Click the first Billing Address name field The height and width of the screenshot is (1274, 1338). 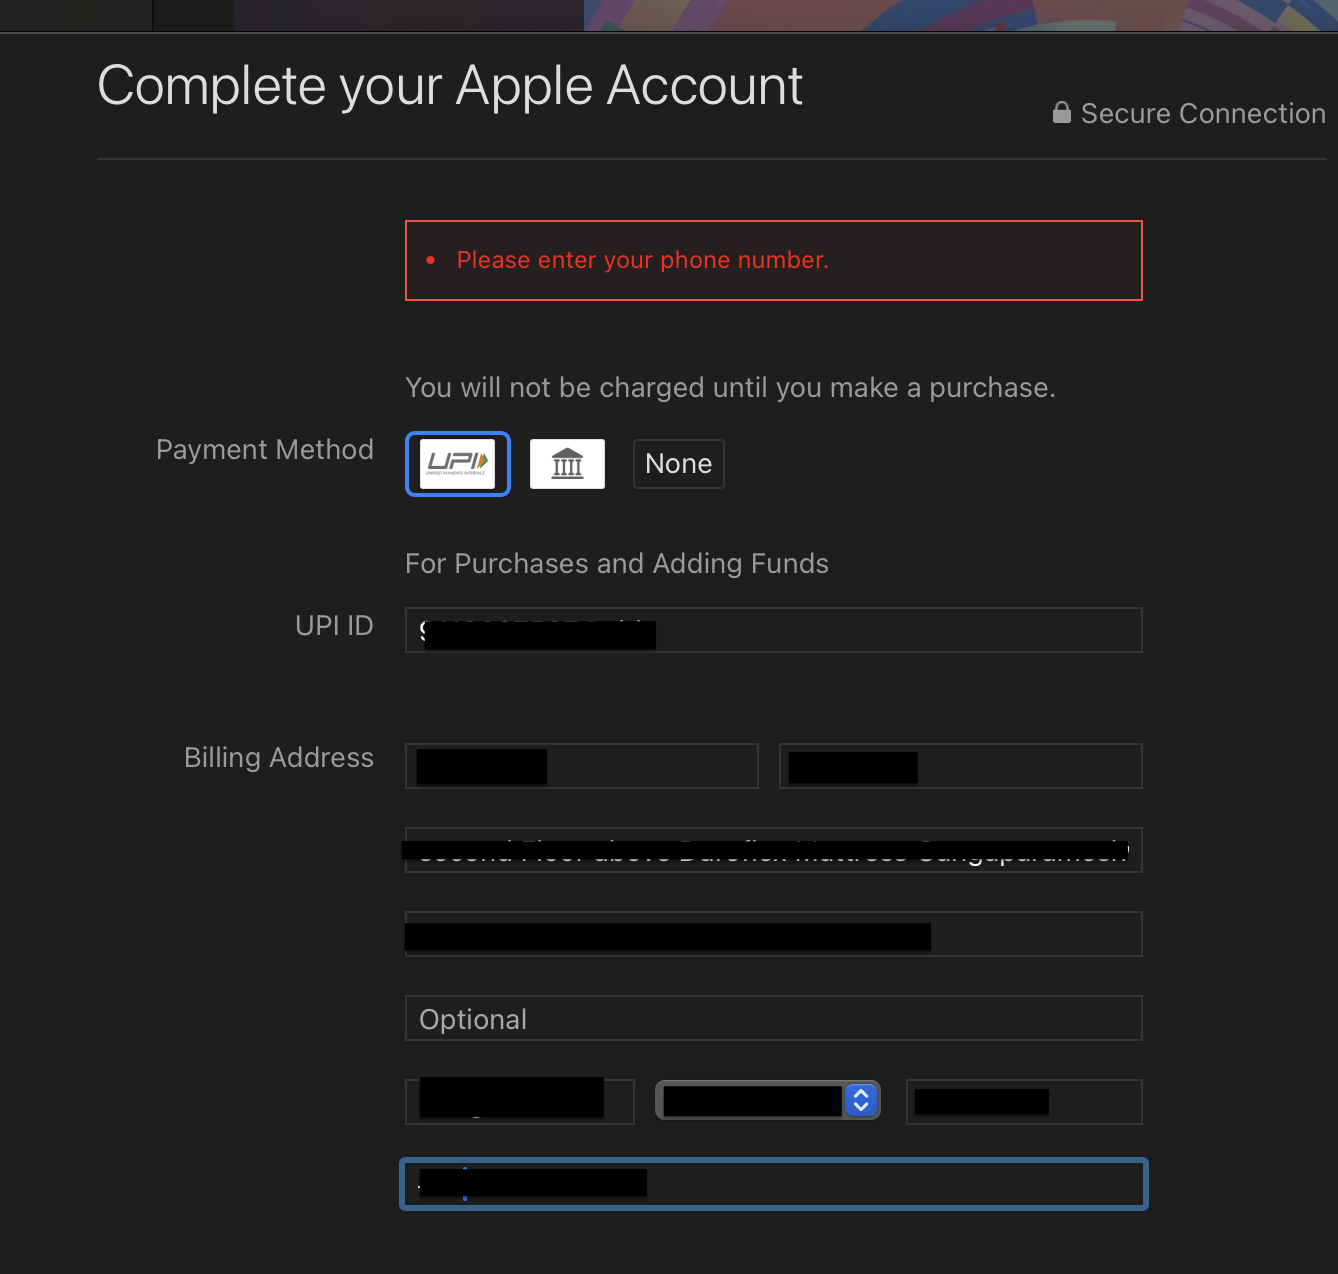tap(580, 766)
